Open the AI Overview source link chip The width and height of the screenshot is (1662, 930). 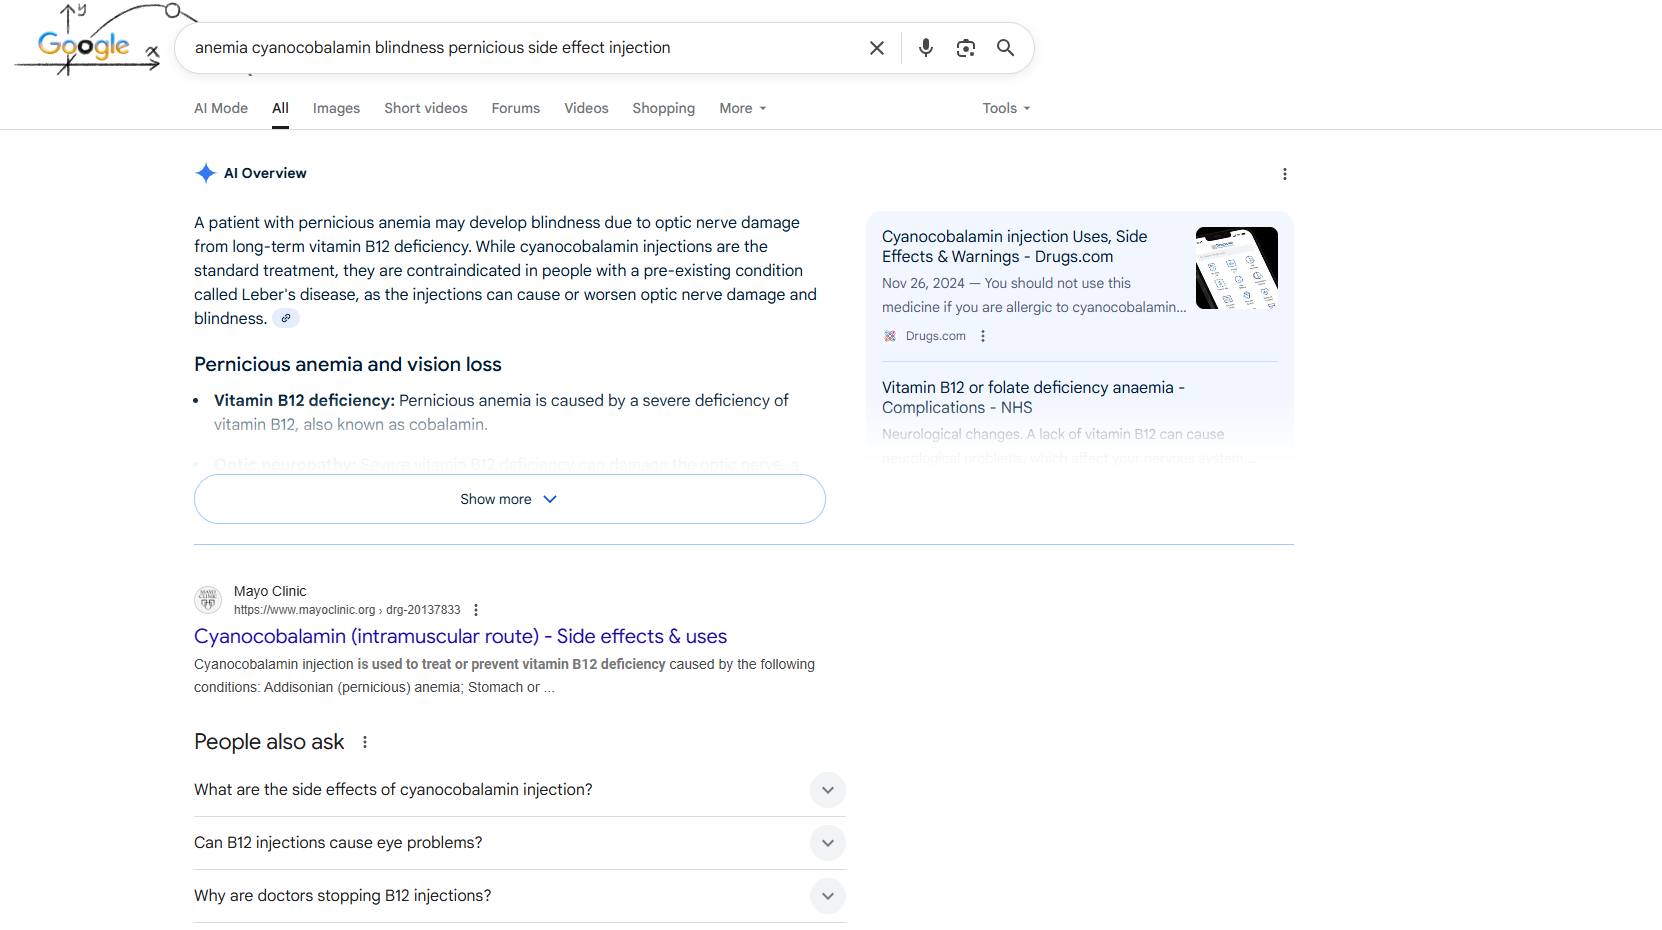tap(286, 318)
